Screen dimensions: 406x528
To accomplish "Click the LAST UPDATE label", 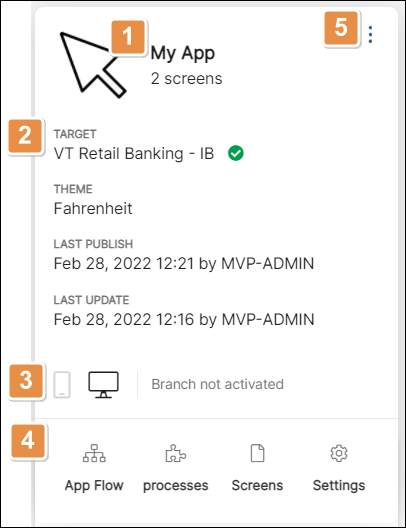I will (91, 300).
